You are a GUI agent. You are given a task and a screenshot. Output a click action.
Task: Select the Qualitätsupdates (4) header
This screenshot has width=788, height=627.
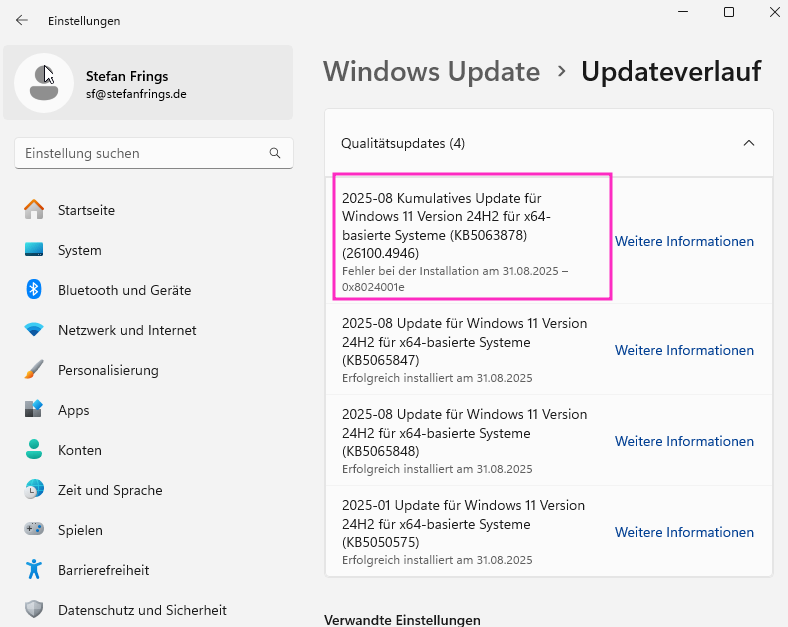click(549, 143)
